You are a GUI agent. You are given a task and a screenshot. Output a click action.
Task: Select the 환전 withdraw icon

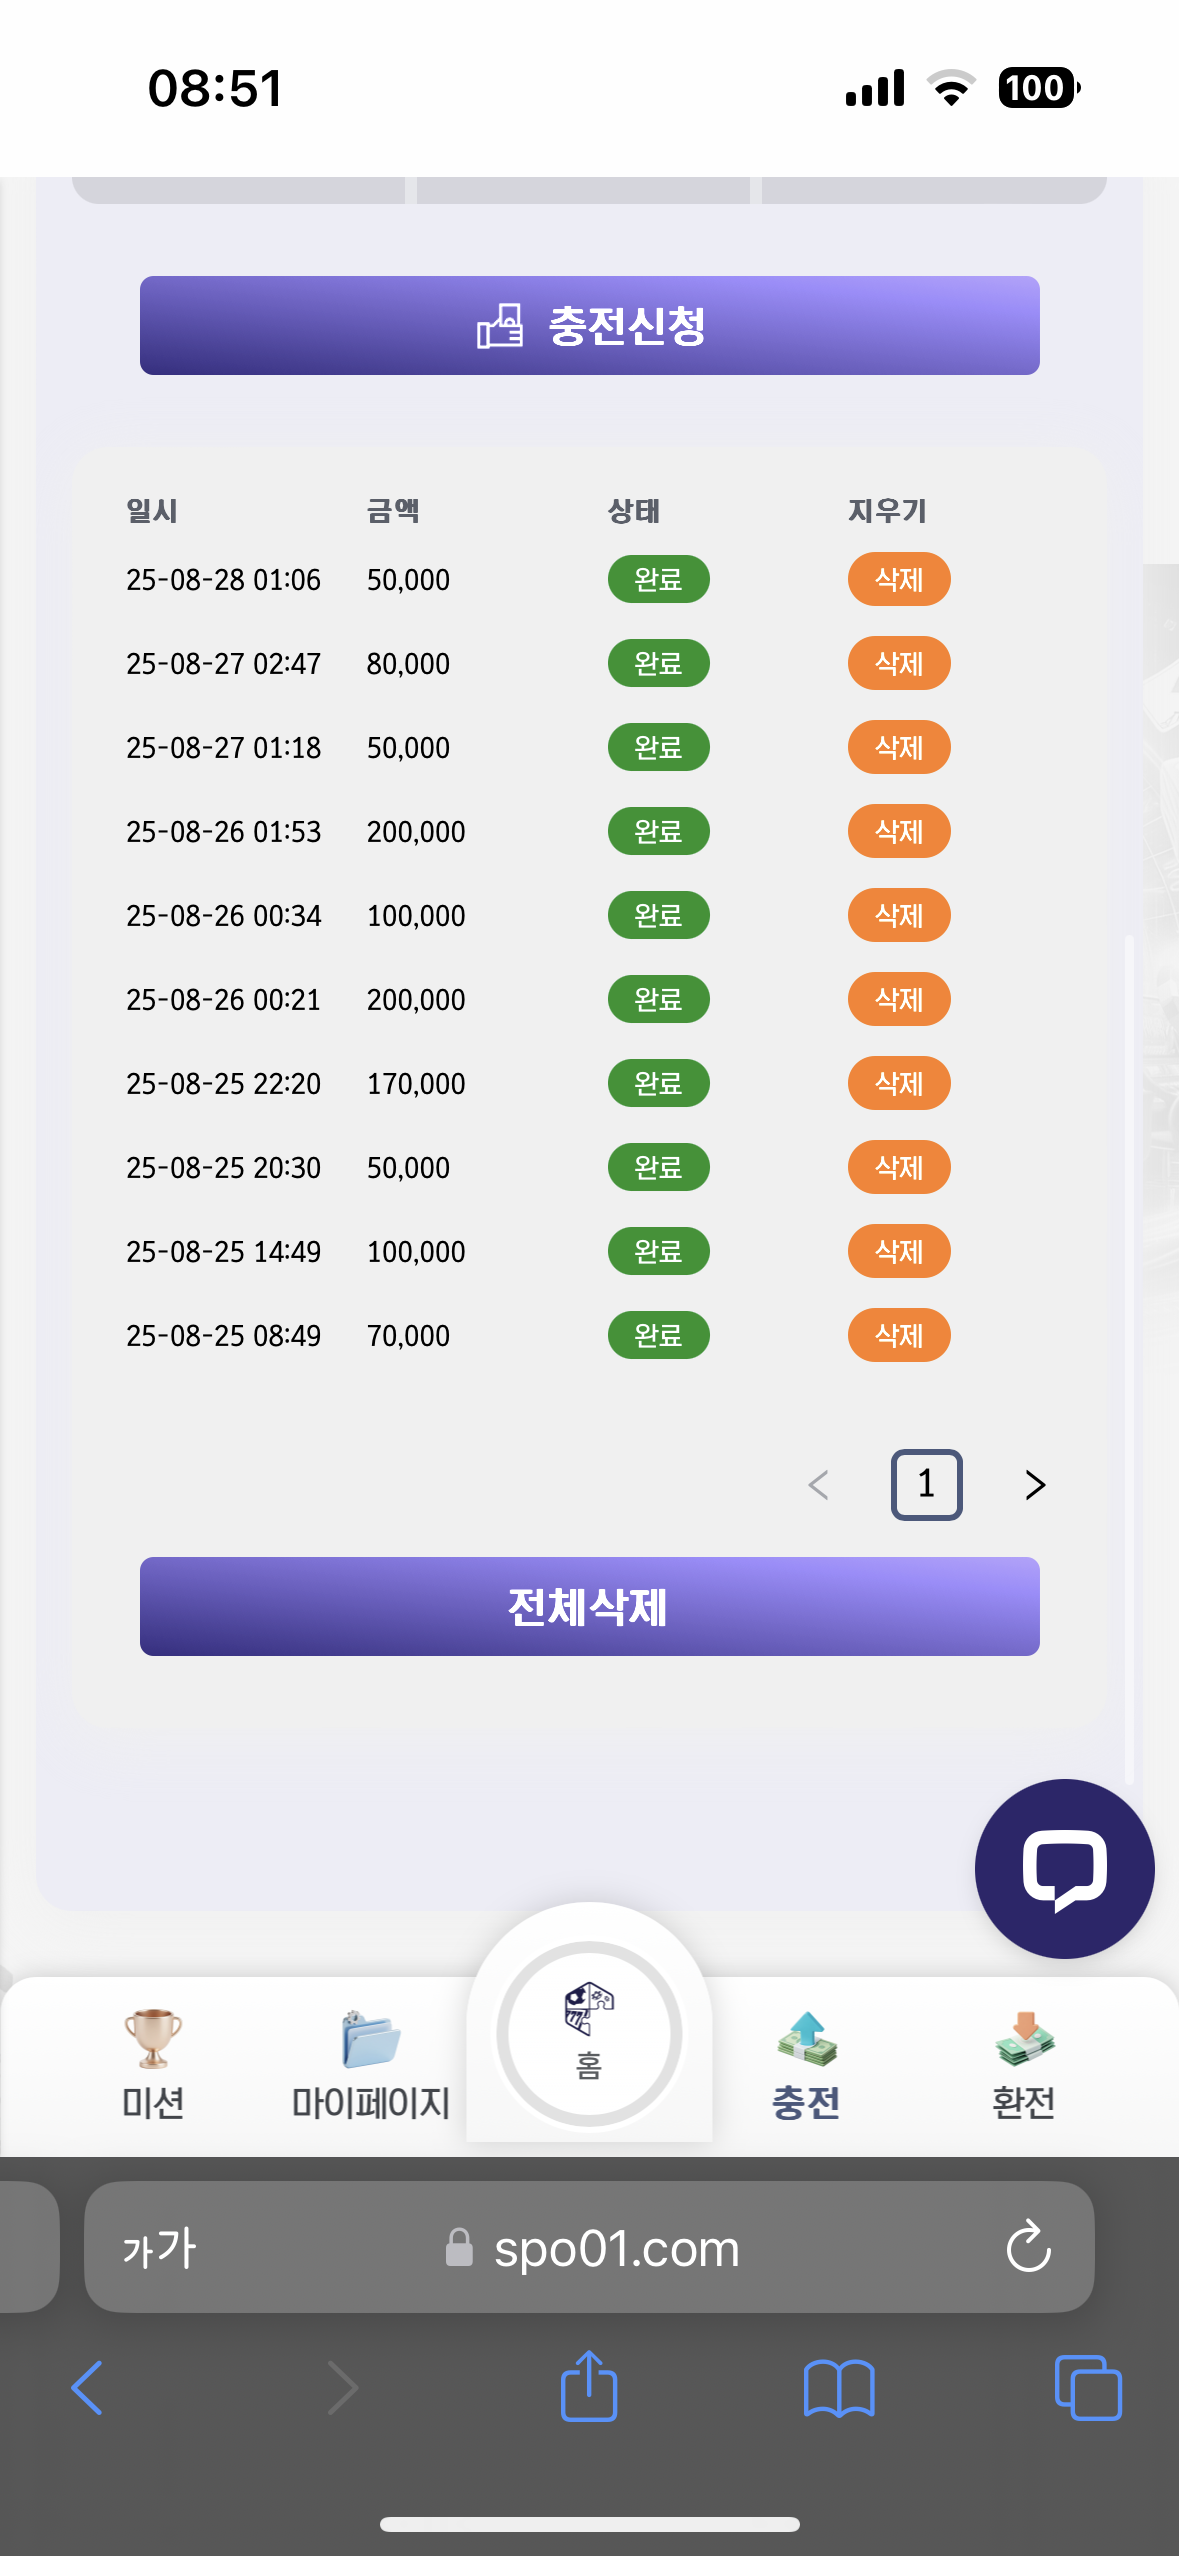pyautogui.click(x=1024, y=2039)
